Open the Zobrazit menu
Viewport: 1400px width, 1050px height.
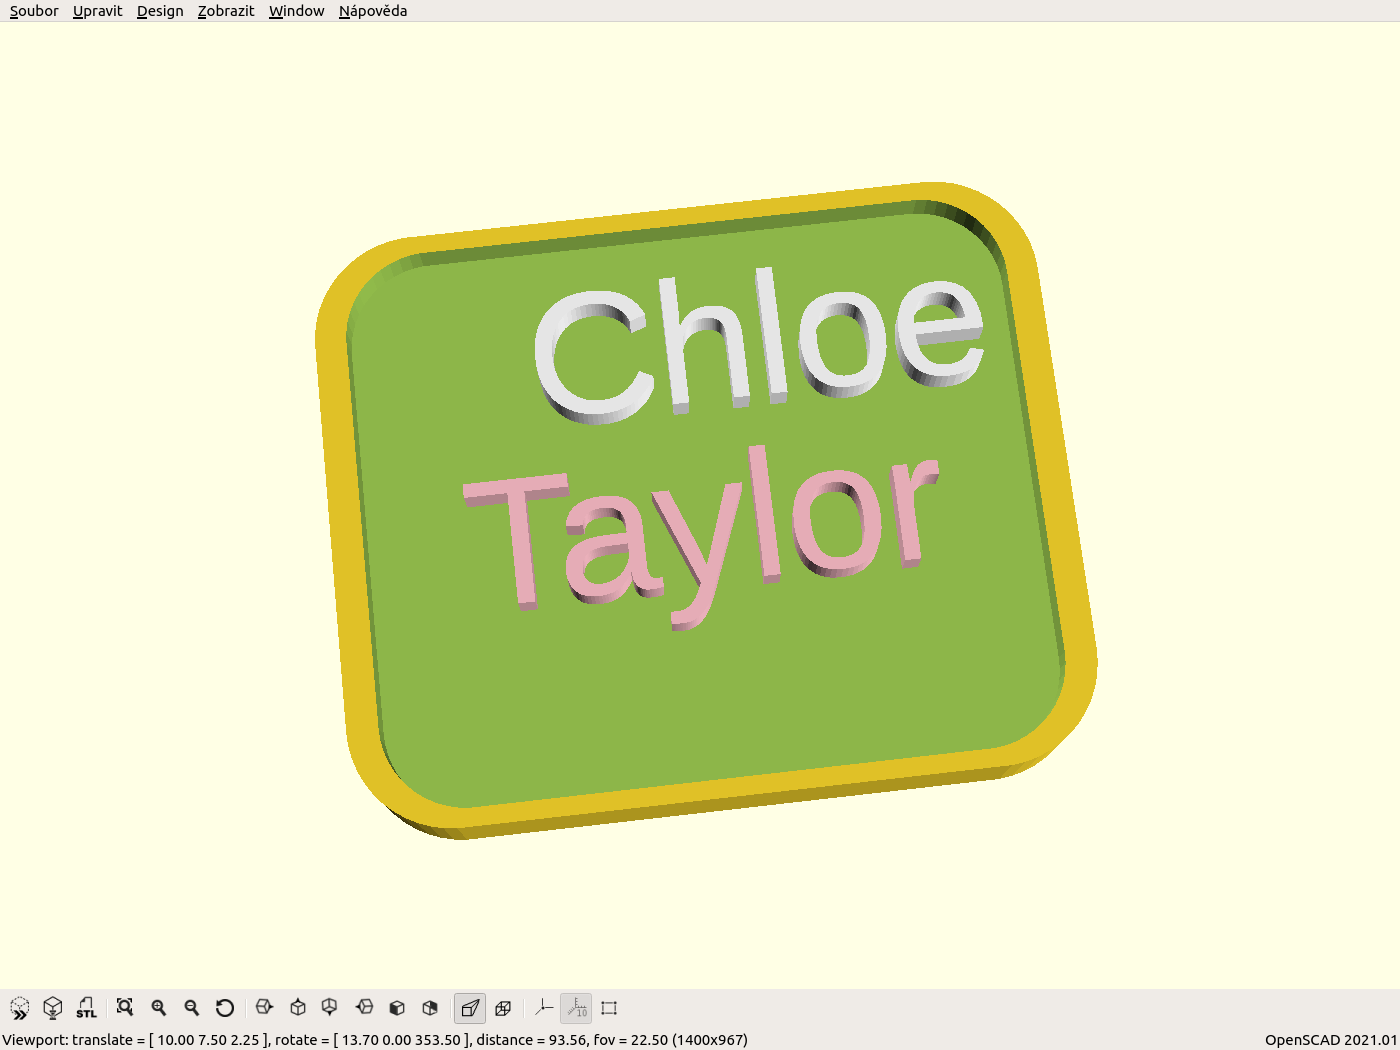click(x=225, y=11)
